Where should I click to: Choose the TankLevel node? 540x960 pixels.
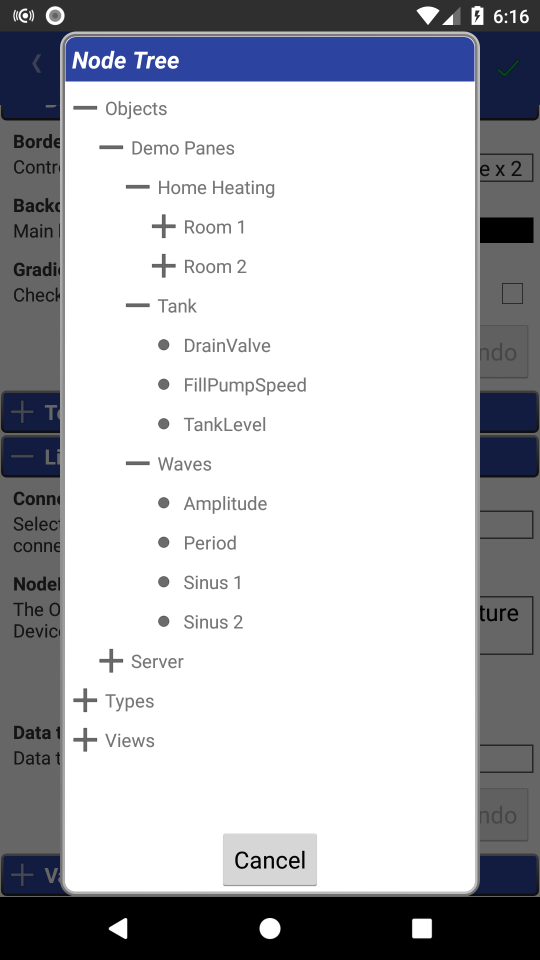[x=225, y=424]
